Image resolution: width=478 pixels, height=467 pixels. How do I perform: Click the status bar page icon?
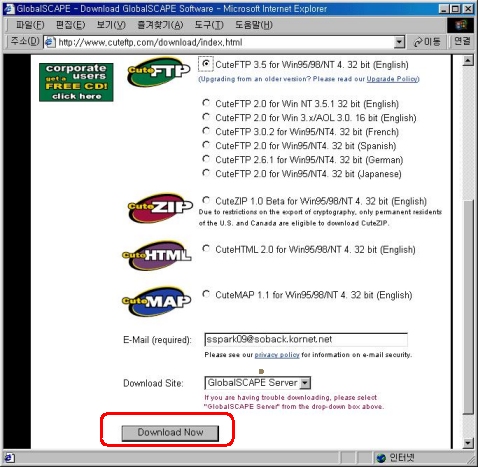(x=9, y=458)
